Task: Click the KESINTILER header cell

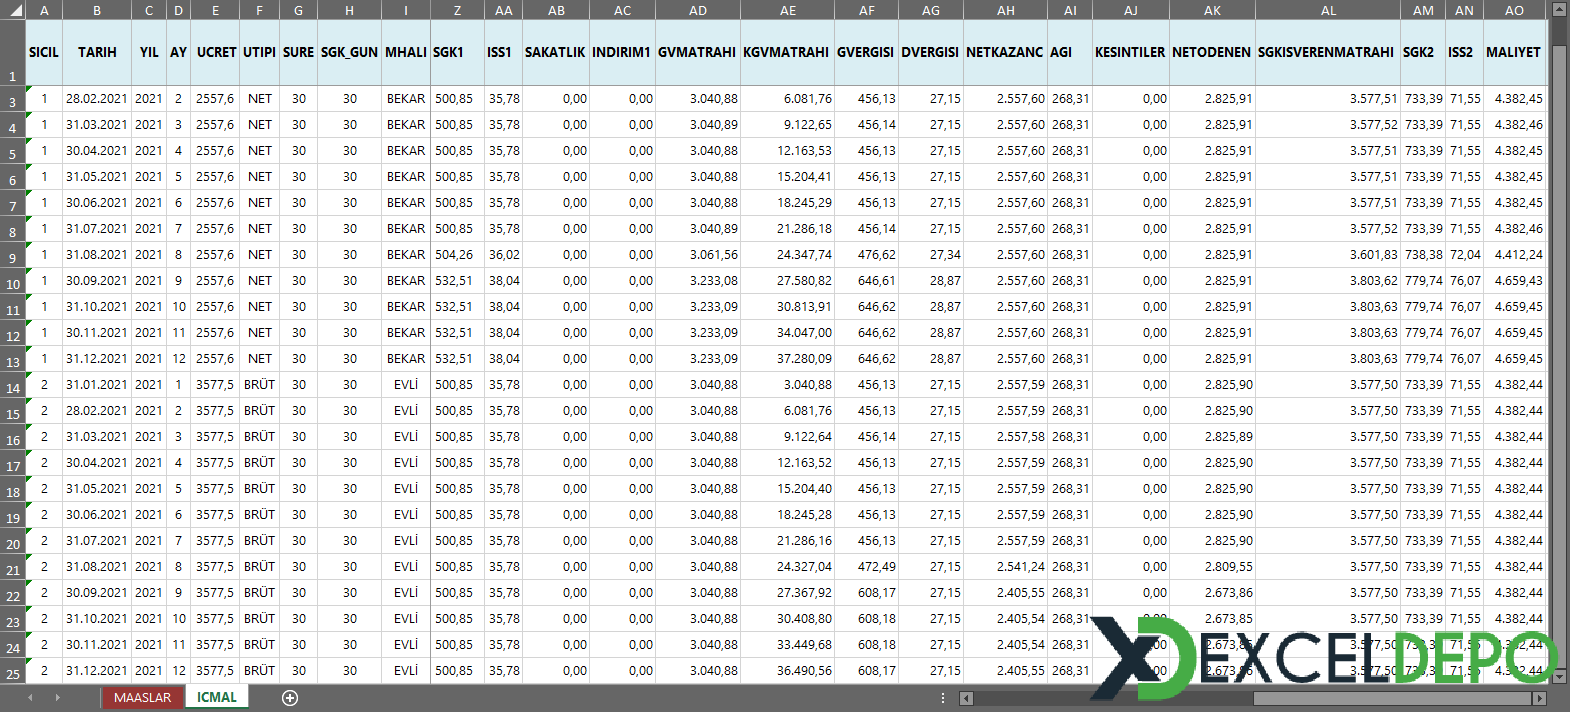Action: (x=1130, y=52)
